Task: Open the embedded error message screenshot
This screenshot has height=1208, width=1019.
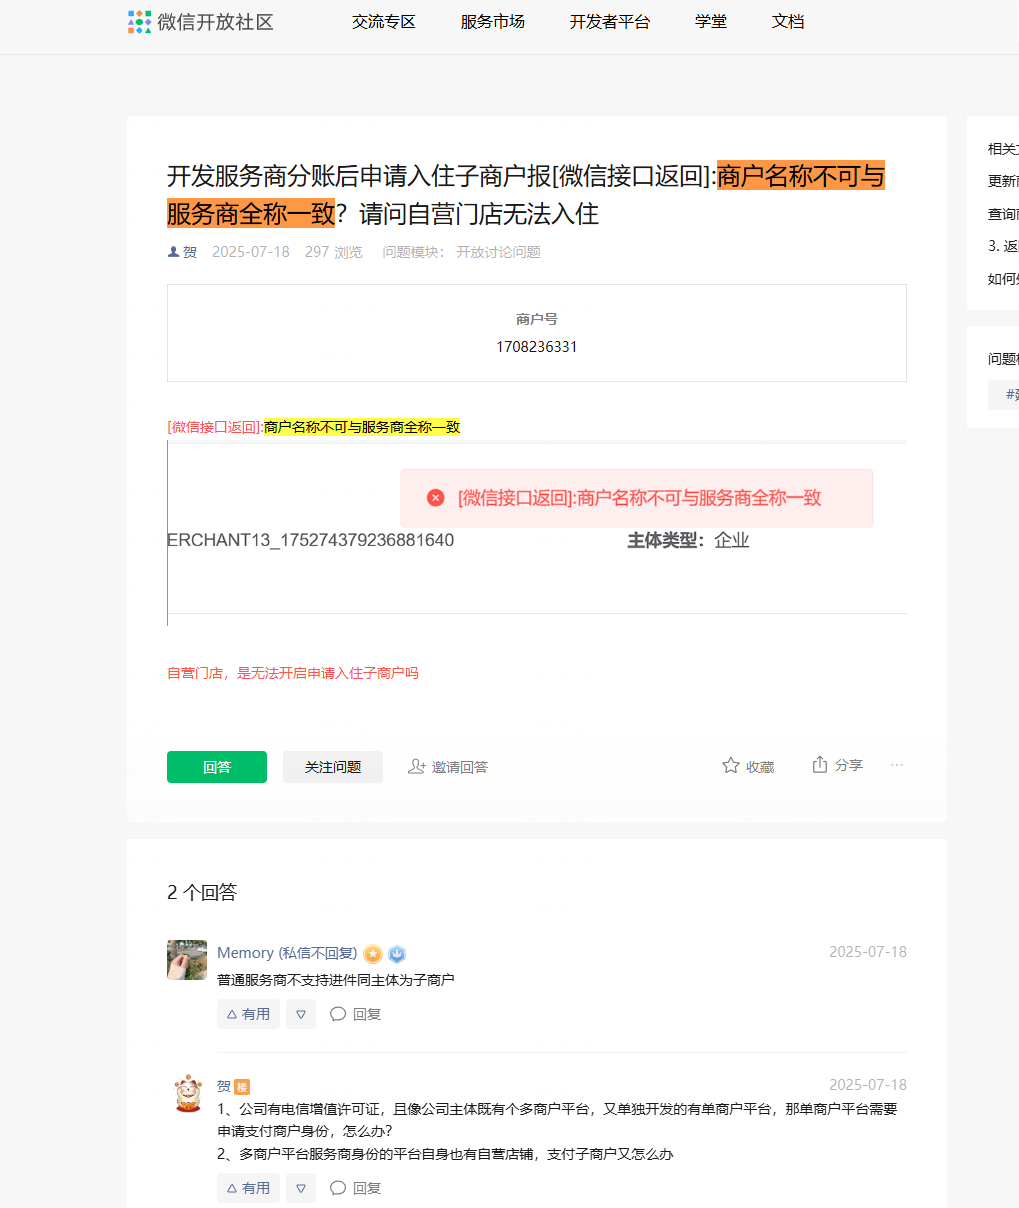Action: pos(537,533)
